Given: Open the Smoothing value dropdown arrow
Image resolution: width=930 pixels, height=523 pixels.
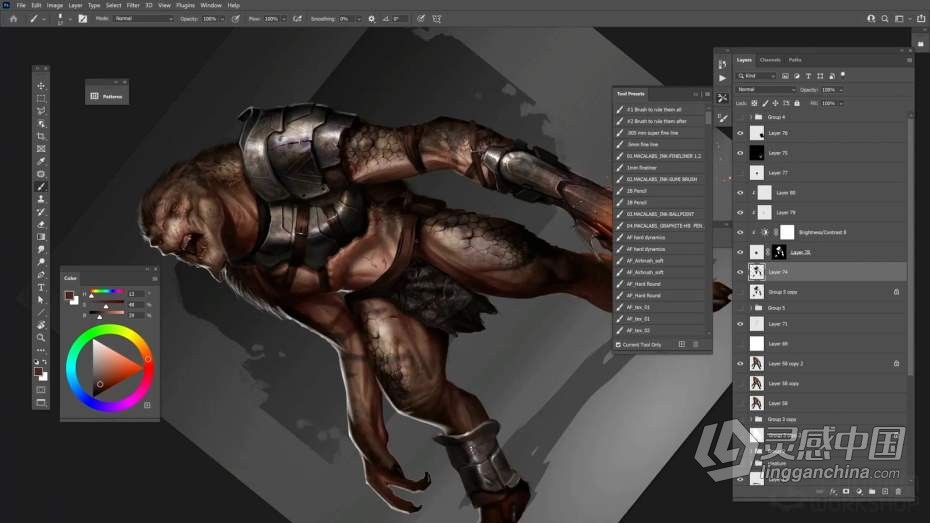Looking at the screenshot, I should click(x=358, y=19).
